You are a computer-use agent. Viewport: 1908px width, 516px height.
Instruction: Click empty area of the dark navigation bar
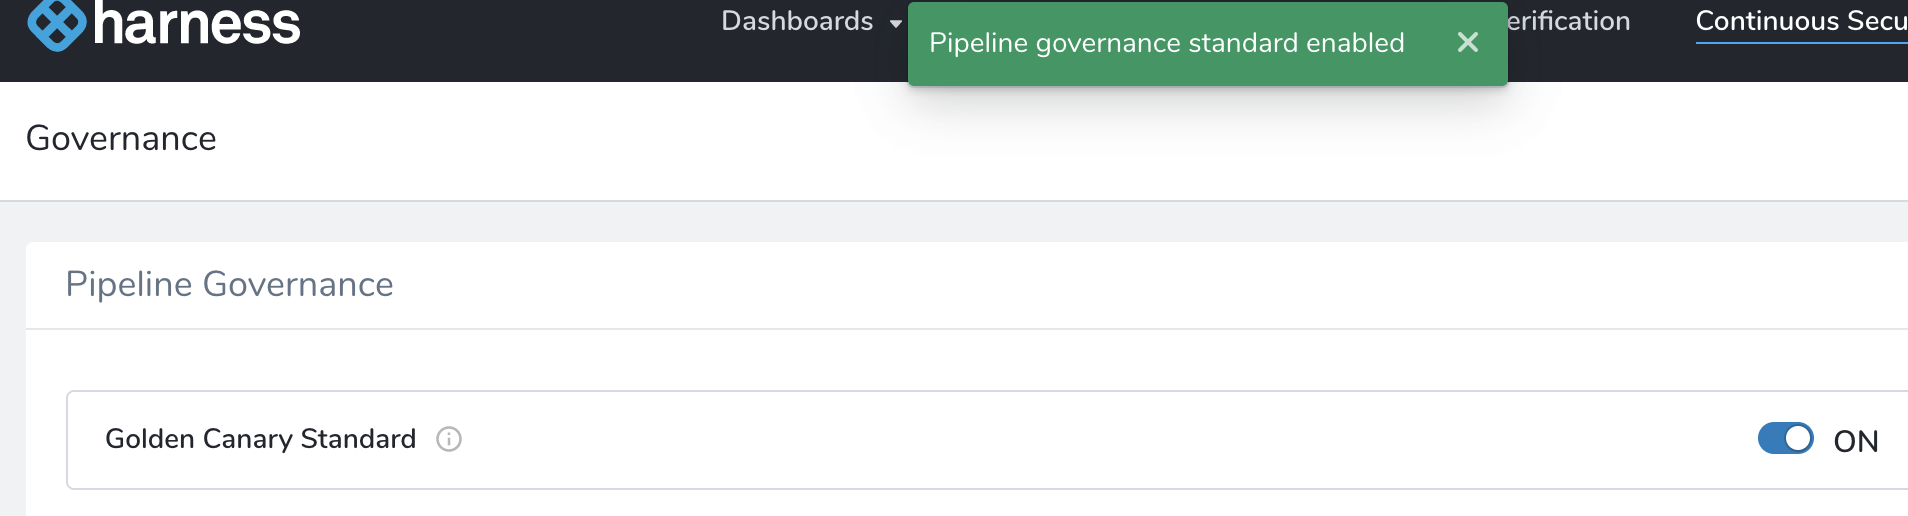[500, 40]
